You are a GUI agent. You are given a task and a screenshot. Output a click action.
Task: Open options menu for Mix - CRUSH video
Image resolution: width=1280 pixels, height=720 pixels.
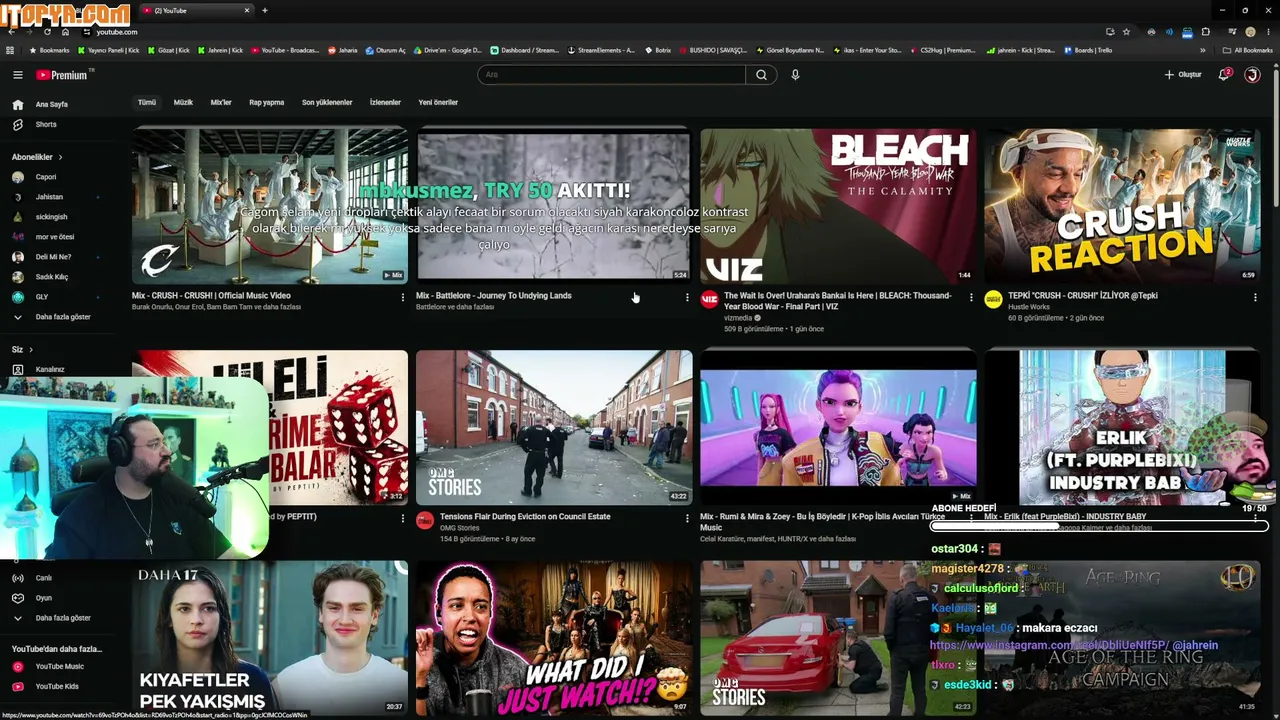403,297
